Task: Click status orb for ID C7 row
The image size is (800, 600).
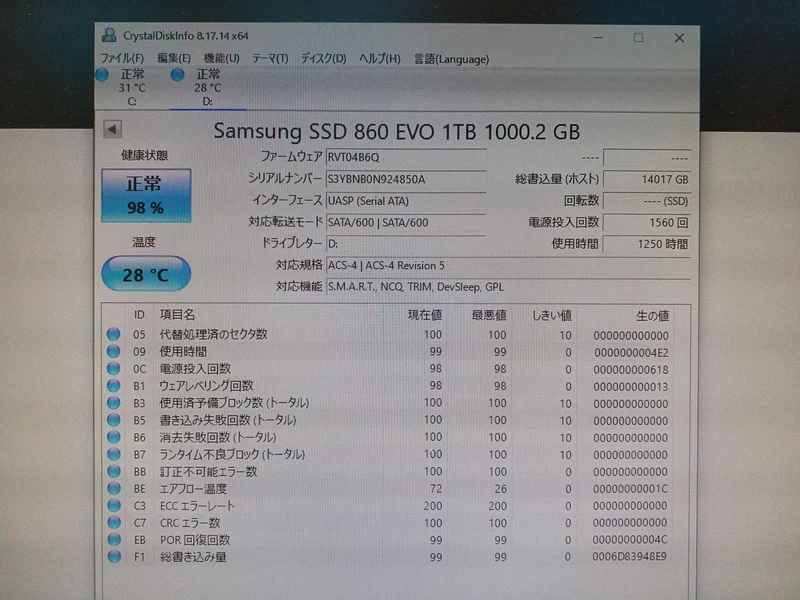Action: [x=113, y=522]
